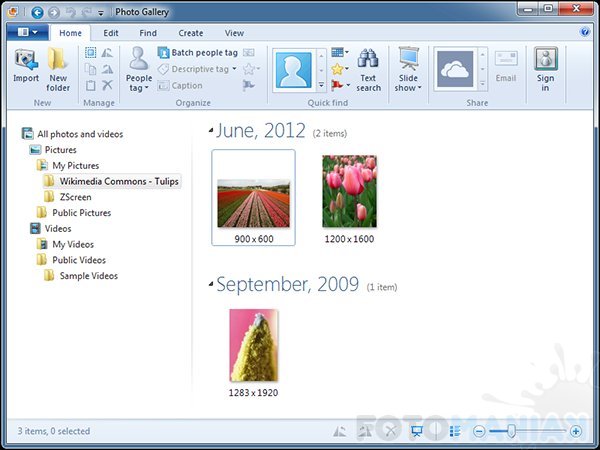Select the Public Videos folder
The height and width of the screenshot is (450, 600).
(71, 259)
